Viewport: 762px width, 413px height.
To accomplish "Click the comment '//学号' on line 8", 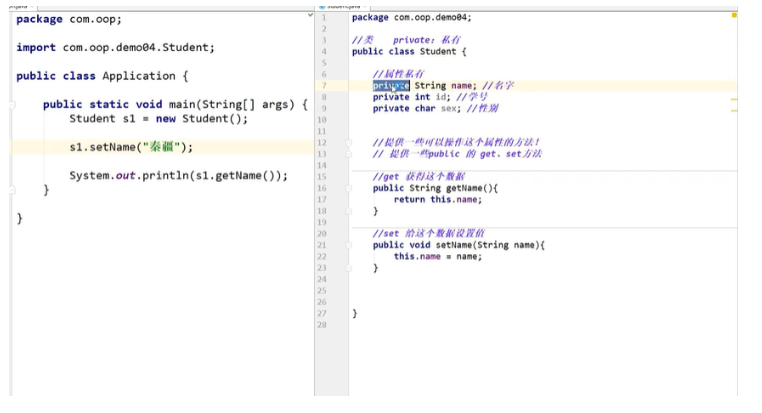I will click(x=471, y=97).
